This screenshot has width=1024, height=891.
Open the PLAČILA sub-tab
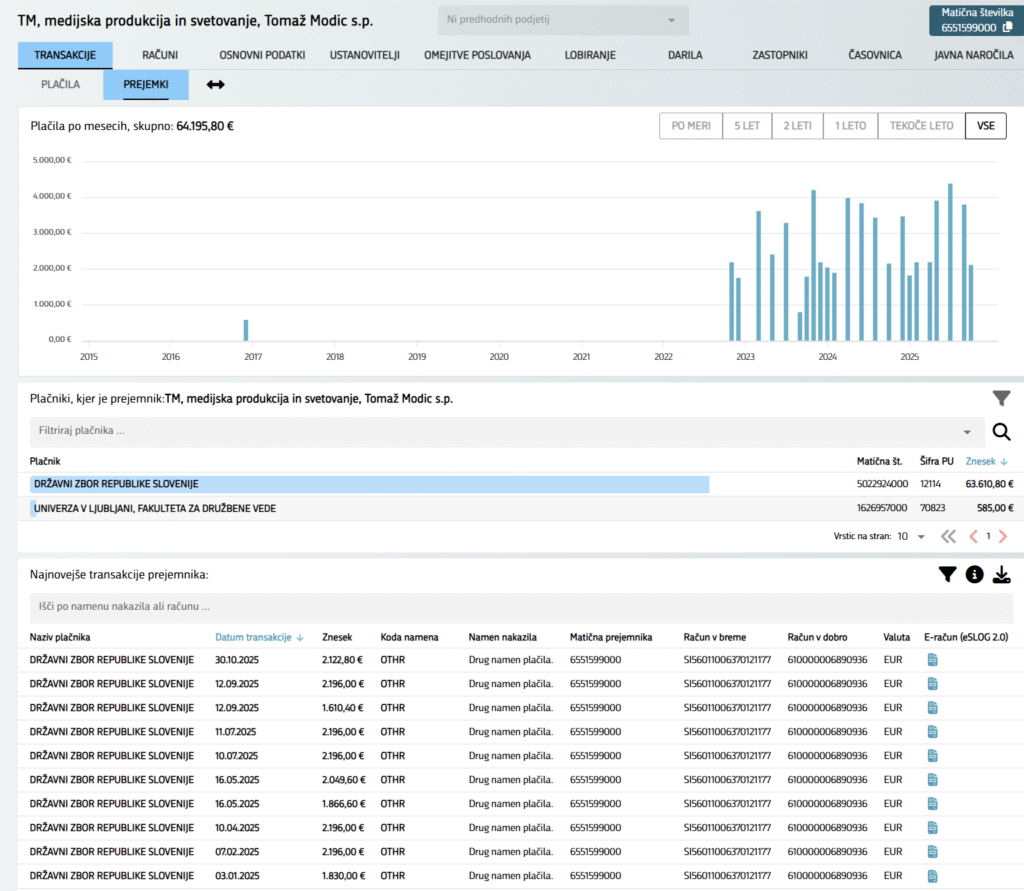[60, 85]
